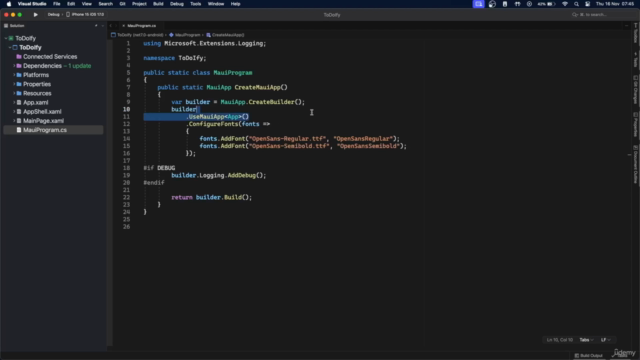640x360 pixels.
Task: Expand the Resources folder
Action: click(x=14, y=93)
